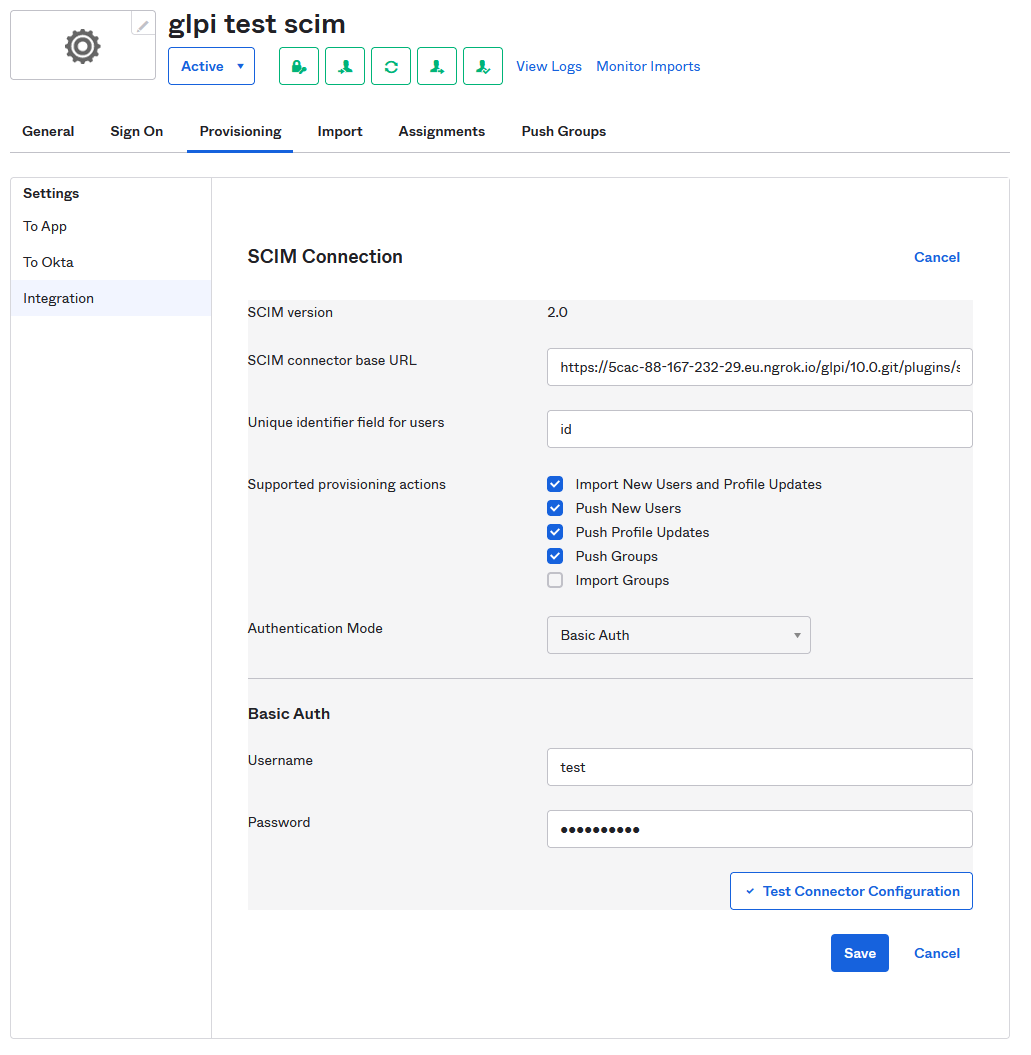Click the Supported provisioning actions label
Image resolution: width=1031 pixels, height=1055 pixels.
tap(347, 484)
